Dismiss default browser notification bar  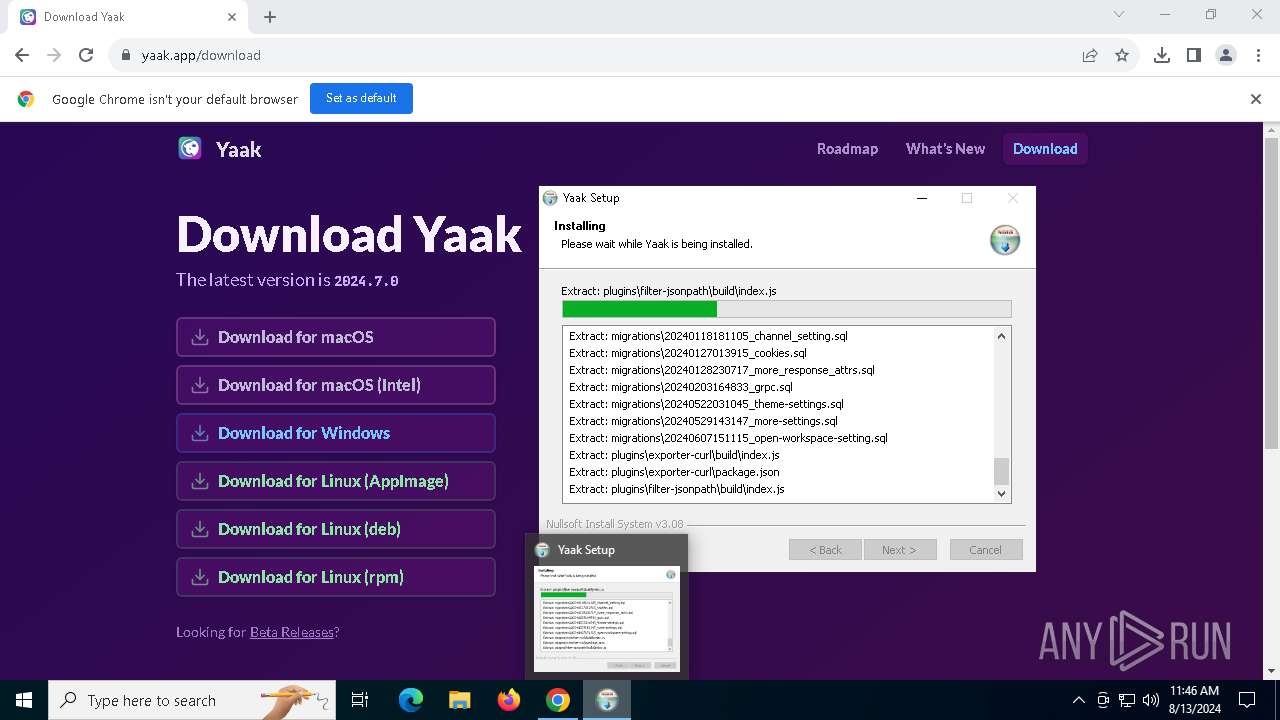pos(1256,99)
